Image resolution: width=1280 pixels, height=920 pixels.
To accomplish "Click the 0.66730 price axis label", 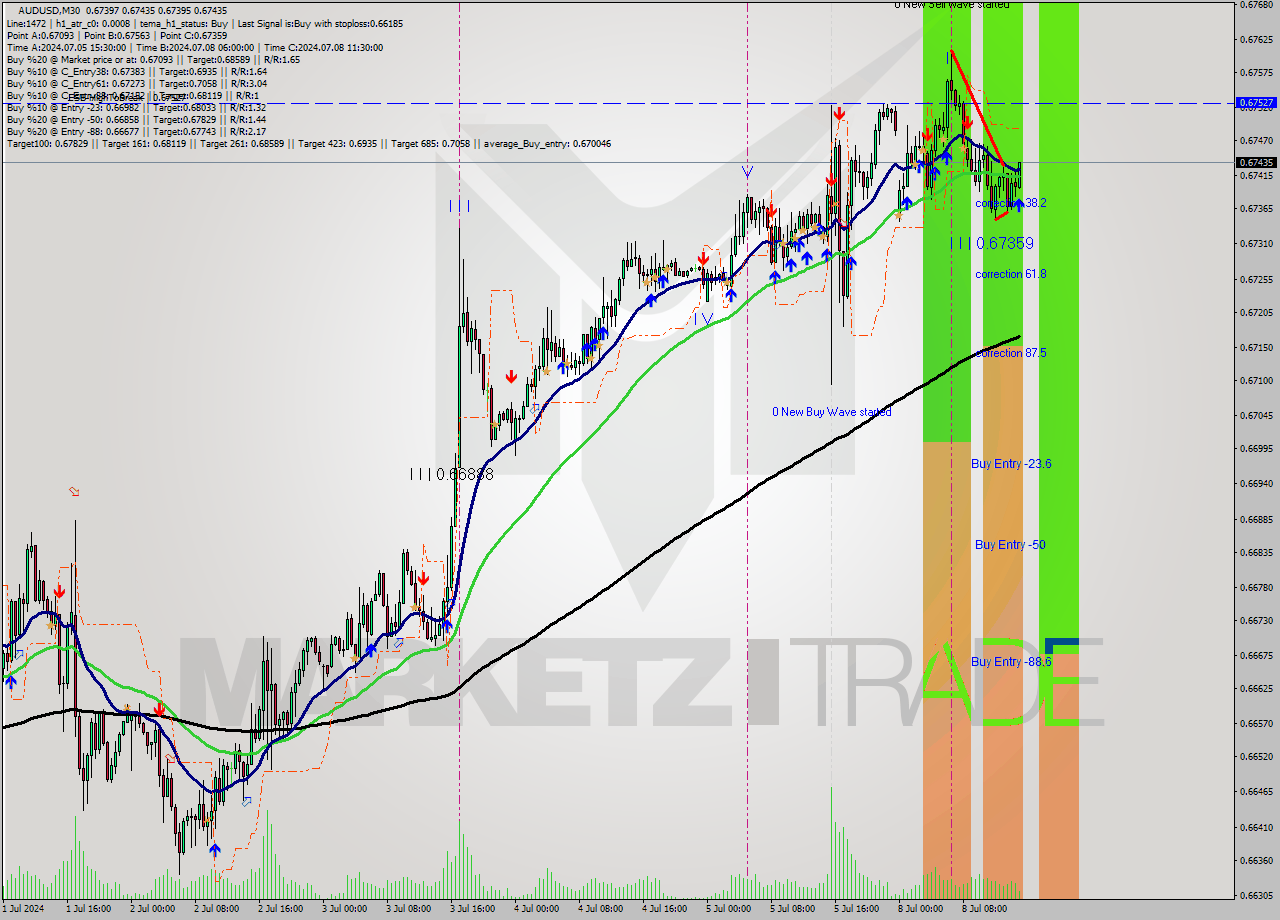I will pos(1256,621).
